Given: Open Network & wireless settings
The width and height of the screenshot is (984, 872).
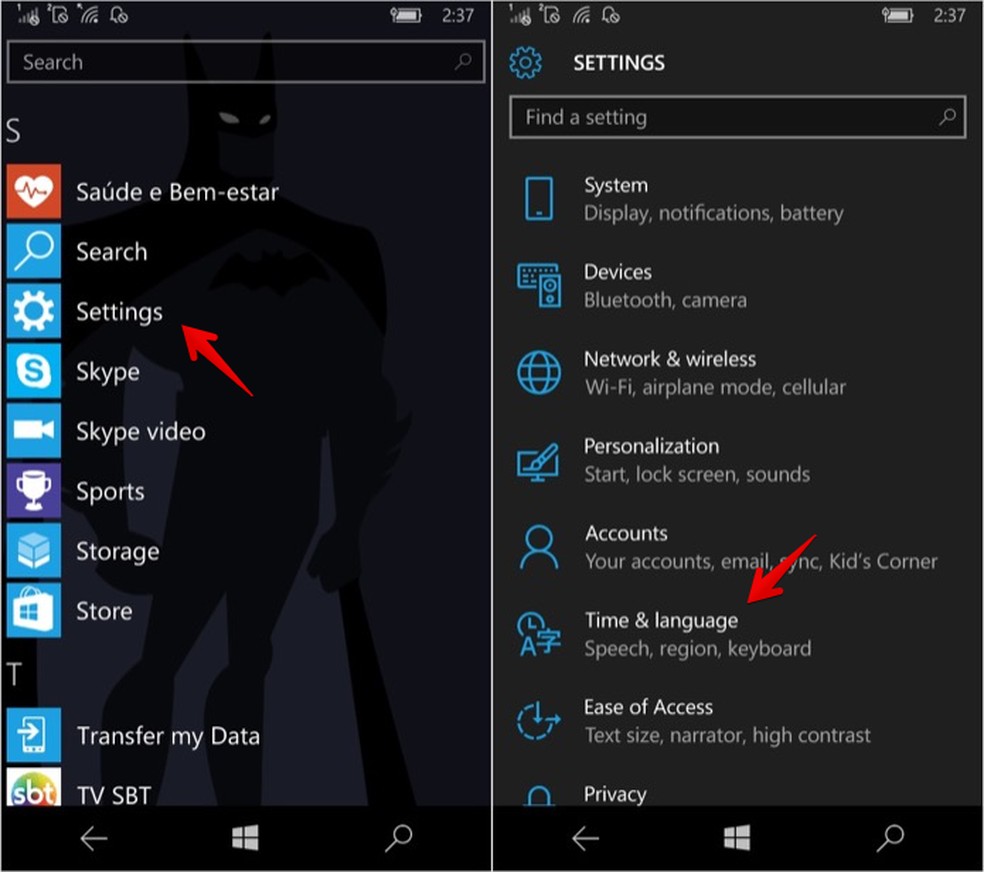Looking at the screenshot, I should click(737, 373).
